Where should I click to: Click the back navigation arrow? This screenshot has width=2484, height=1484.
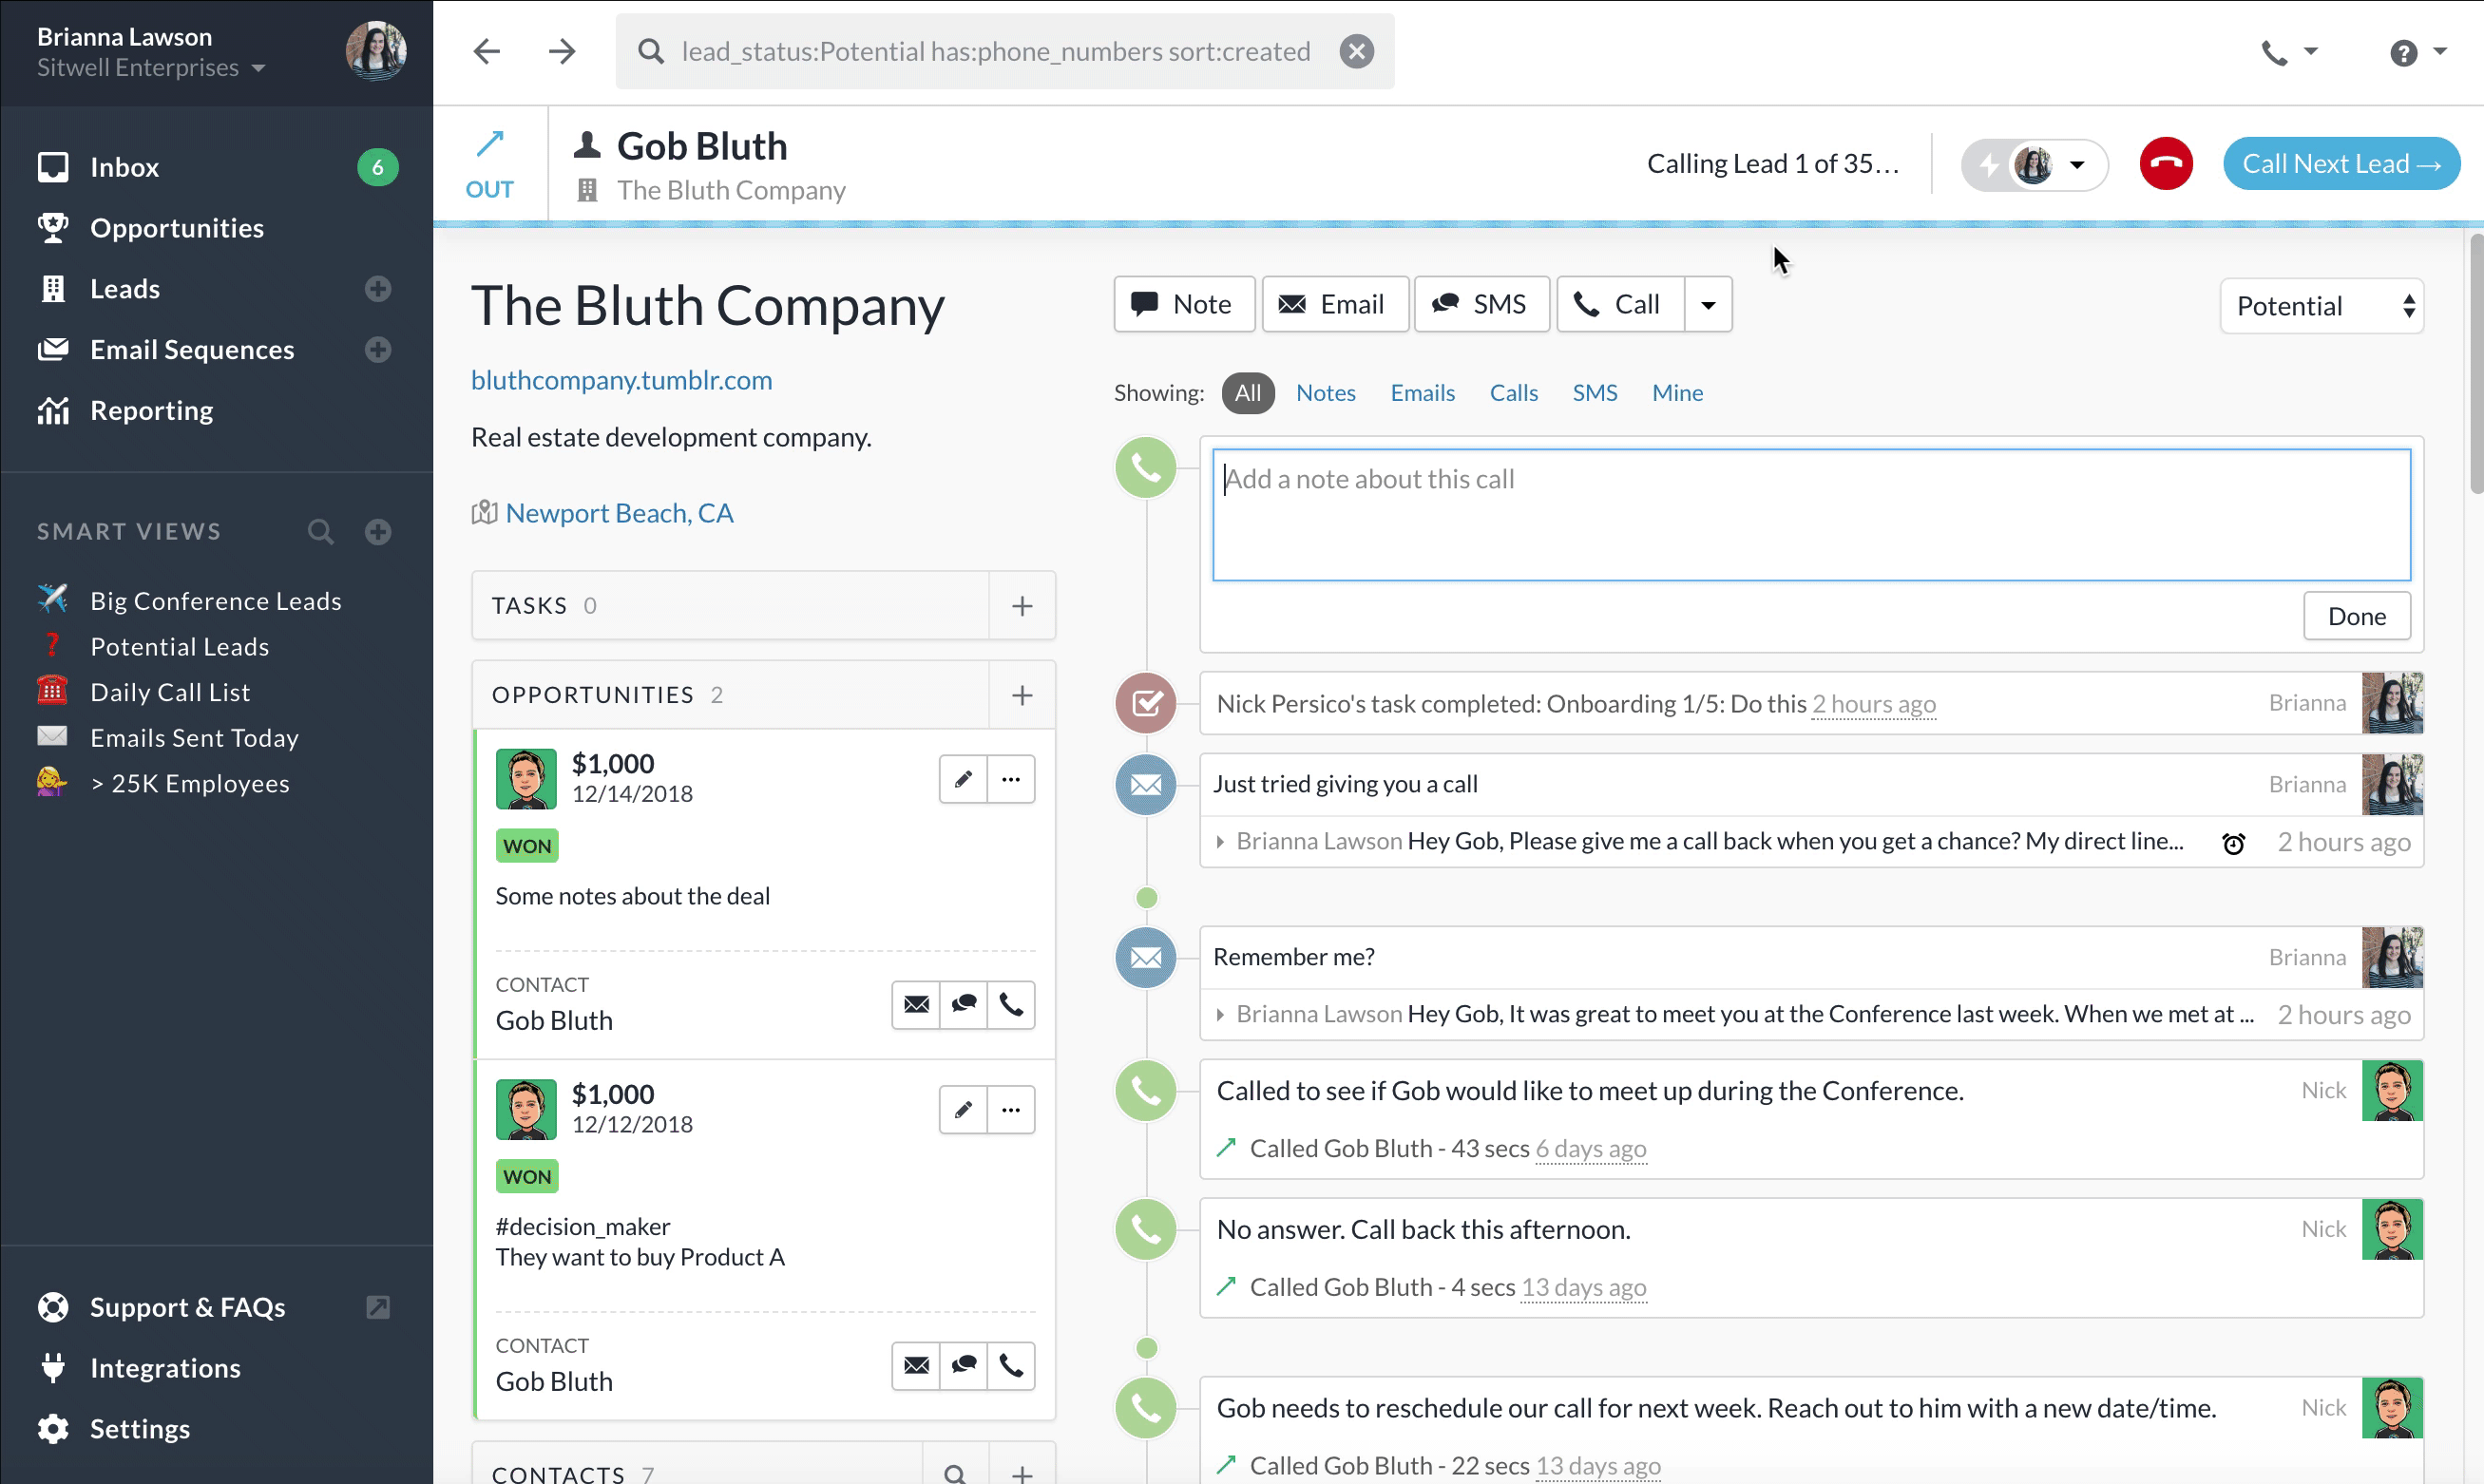point(487,51)
